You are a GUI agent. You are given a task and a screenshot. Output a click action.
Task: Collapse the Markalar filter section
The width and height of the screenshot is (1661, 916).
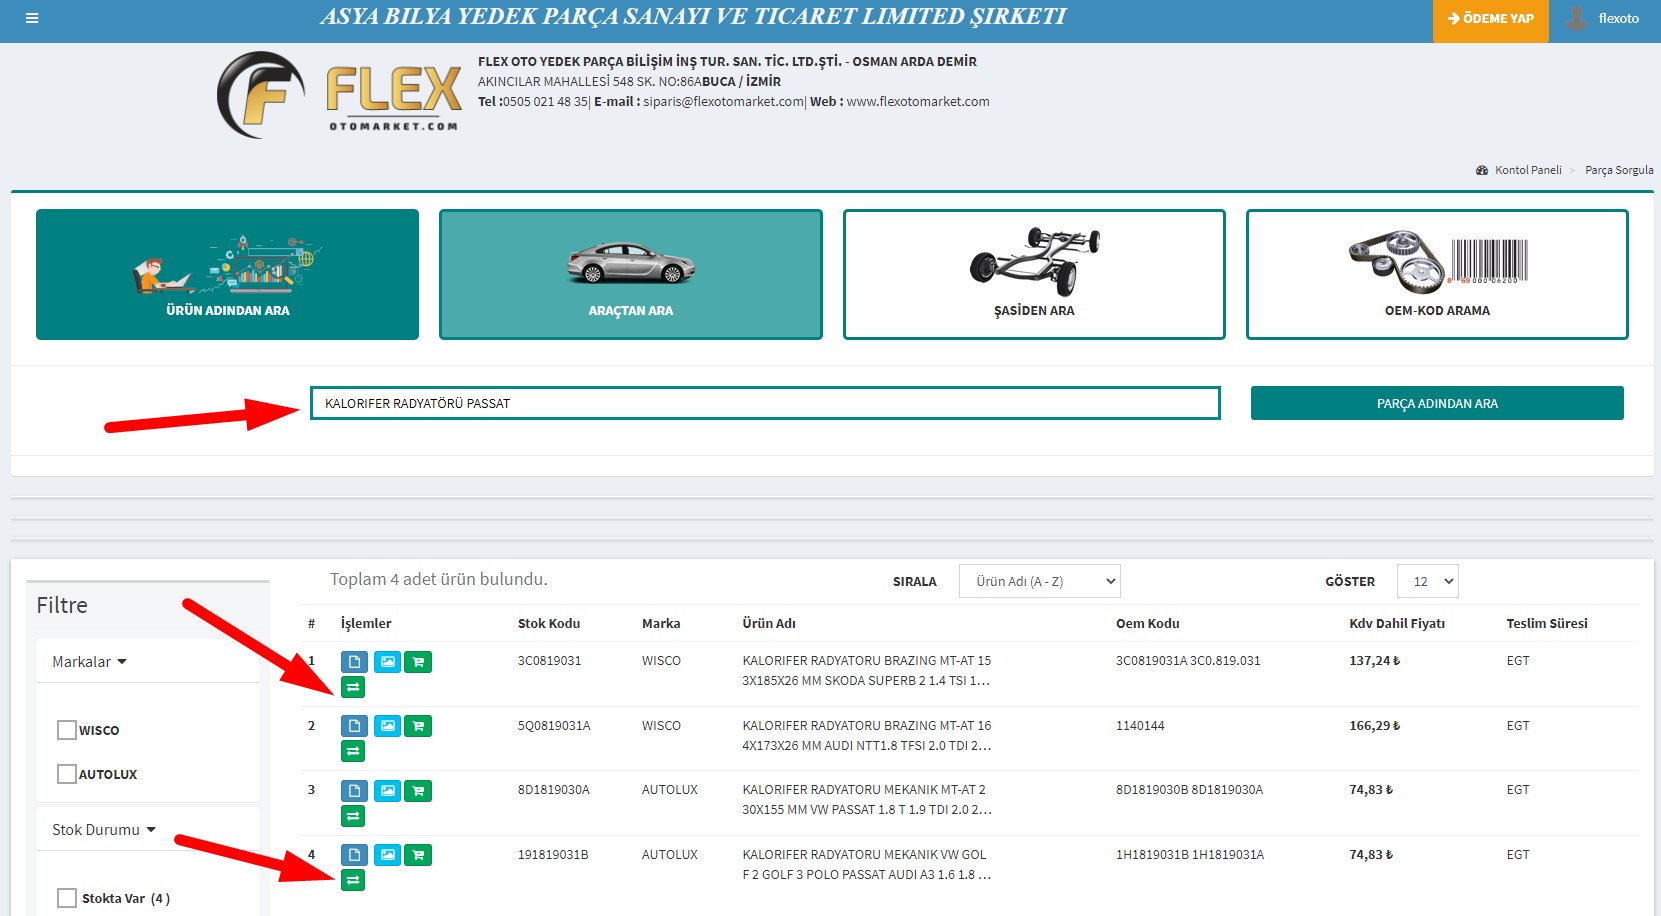tap(89, 662)
